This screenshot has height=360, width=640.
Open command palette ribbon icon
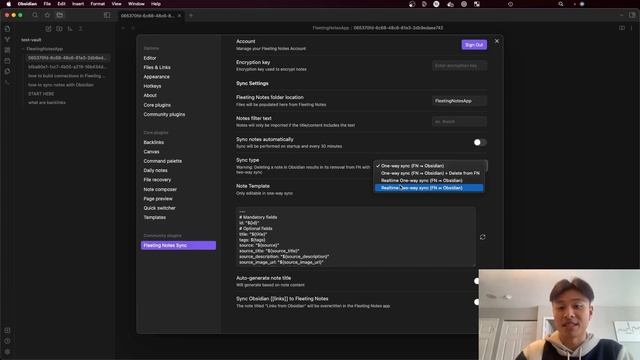(7, 82)
